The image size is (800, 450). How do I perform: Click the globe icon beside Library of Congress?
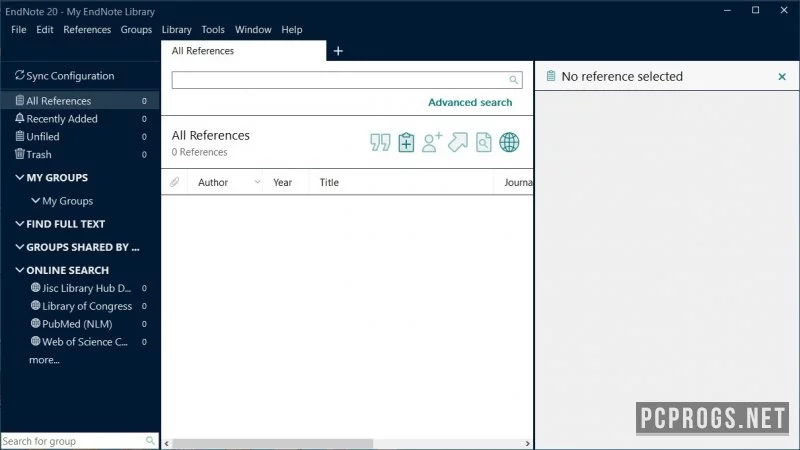click(35, 306)
